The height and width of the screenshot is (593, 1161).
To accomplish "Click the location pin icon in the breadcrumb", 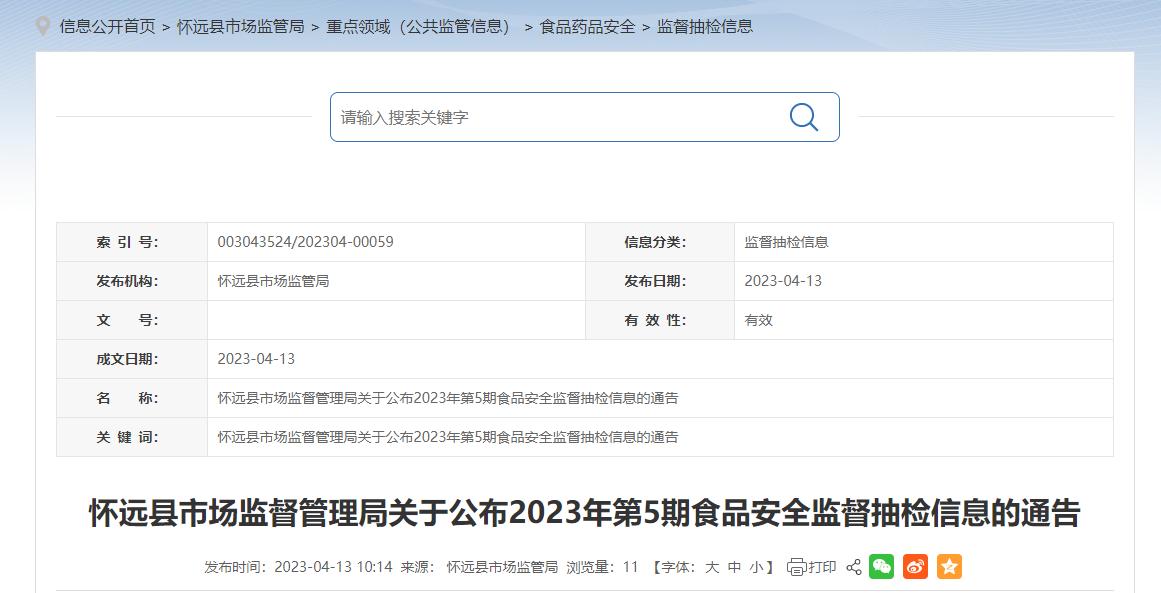I will 41,26.
